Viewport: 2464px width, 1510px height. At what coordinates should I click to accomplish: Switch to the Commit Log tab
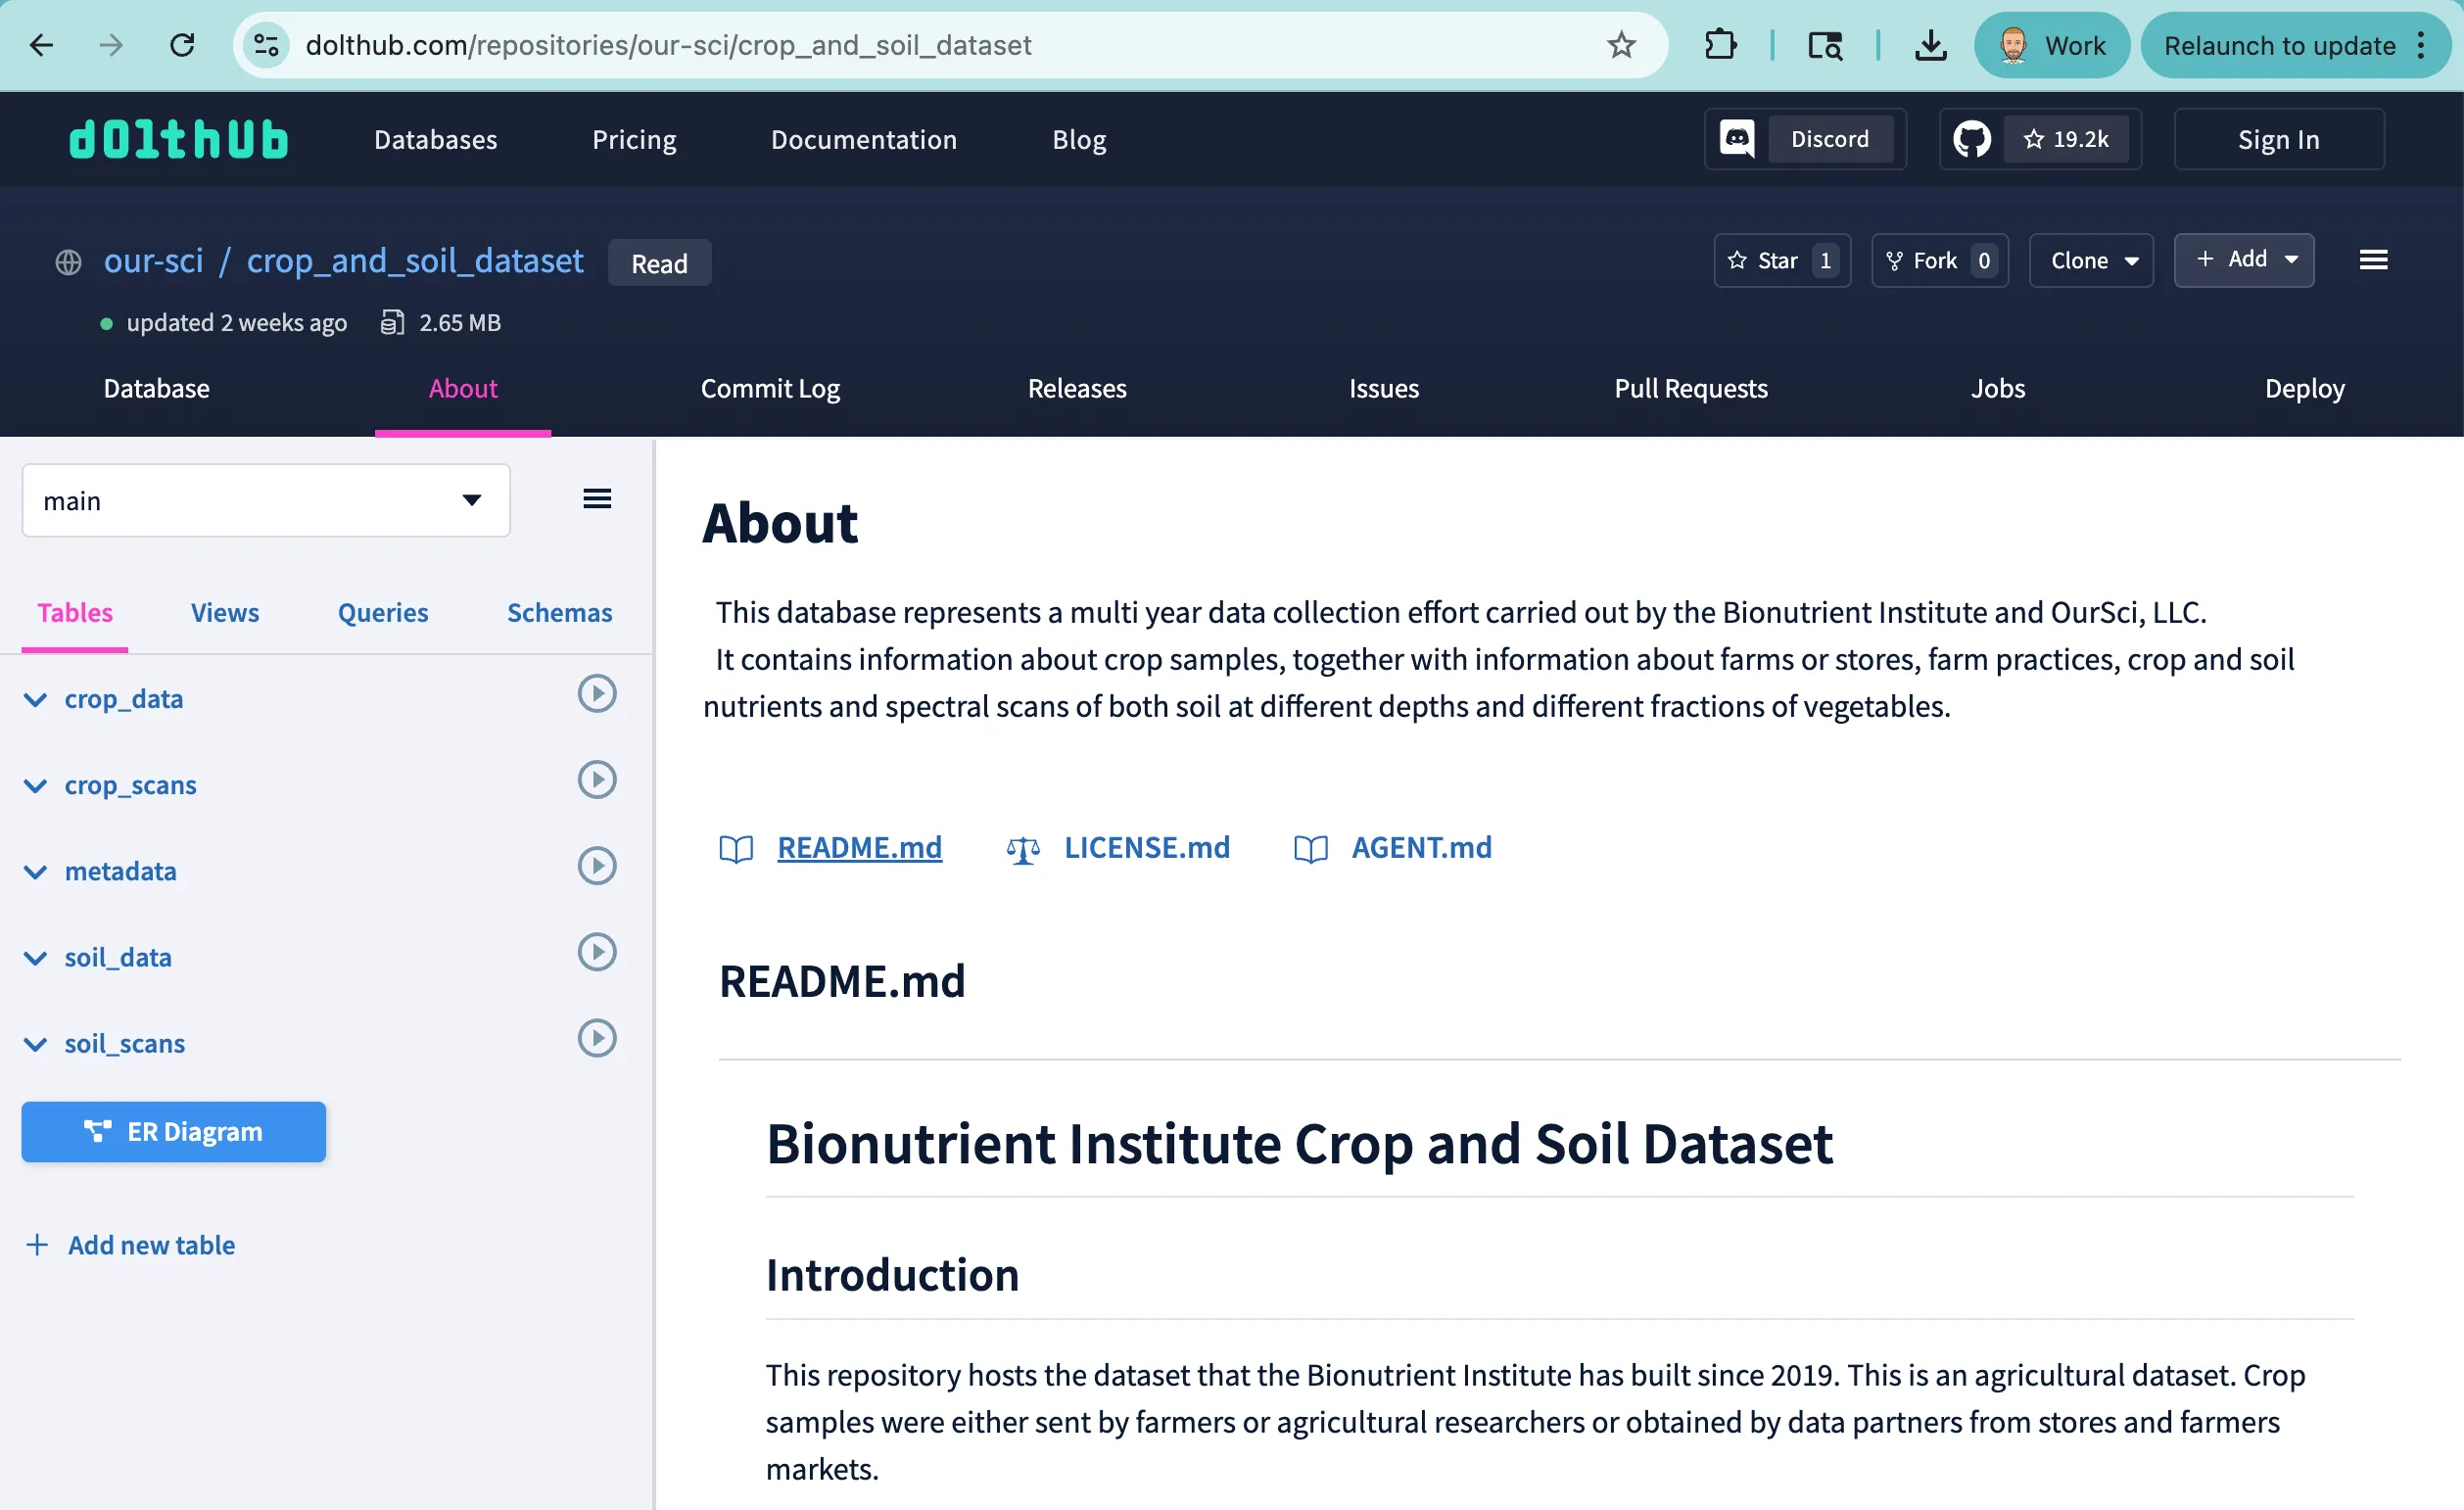[770, 388]
